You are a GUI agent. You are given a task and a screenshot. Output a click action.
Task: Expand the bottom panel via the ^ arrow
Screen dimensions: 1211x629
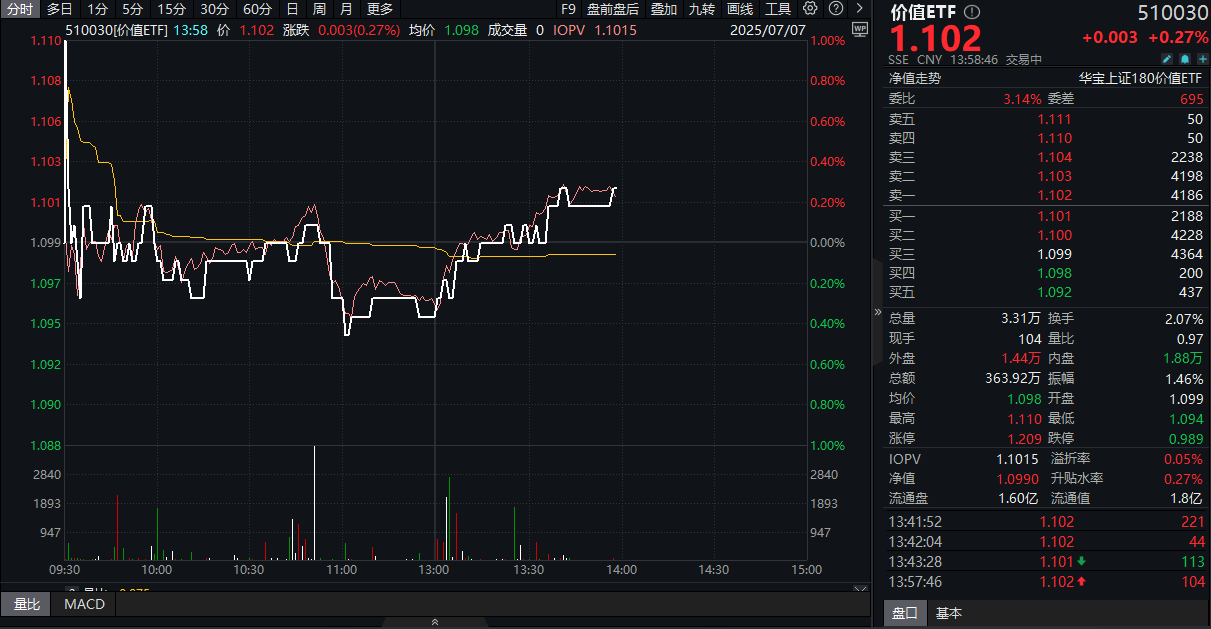436,622
